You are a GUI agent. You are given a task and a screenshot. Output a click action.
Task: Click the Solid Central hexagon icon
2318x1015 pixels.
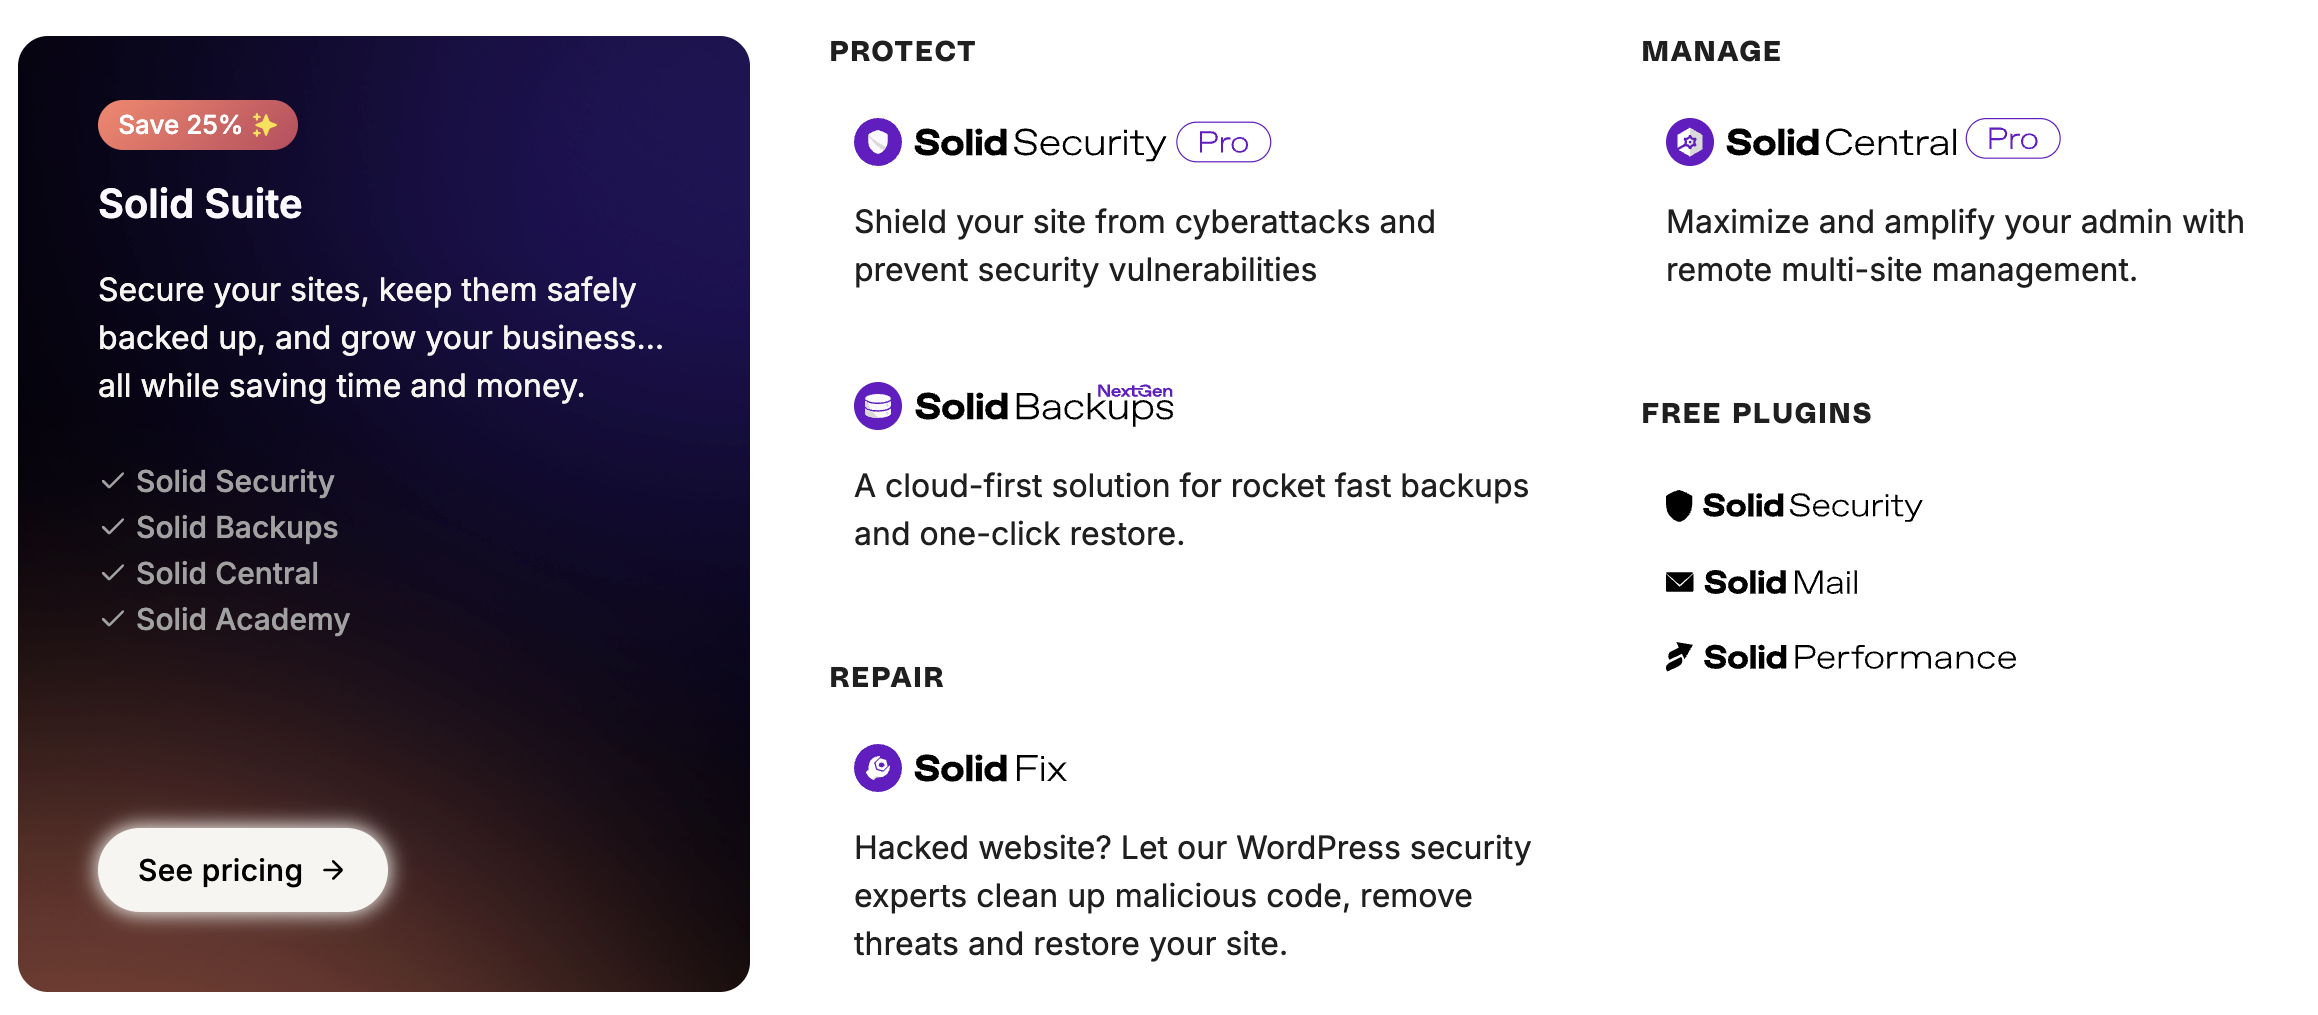[1689, 142]
